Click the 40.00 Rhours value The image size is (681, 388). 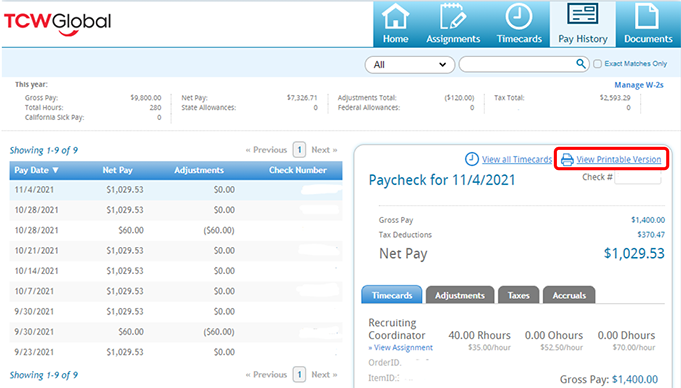479,335
